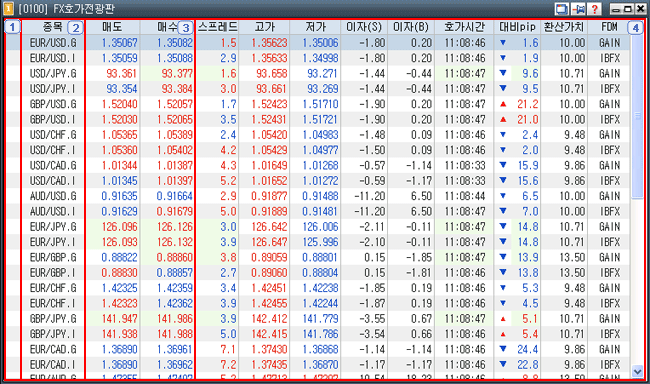Select the EUR/CAD.I symbol cell
This screenshot has height=384, width=650.
tap(53, 365)
